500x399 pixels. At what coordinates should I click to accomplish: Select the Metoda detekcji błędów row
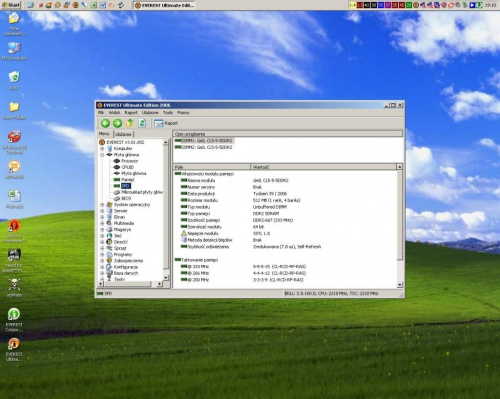tap(286, 240)
